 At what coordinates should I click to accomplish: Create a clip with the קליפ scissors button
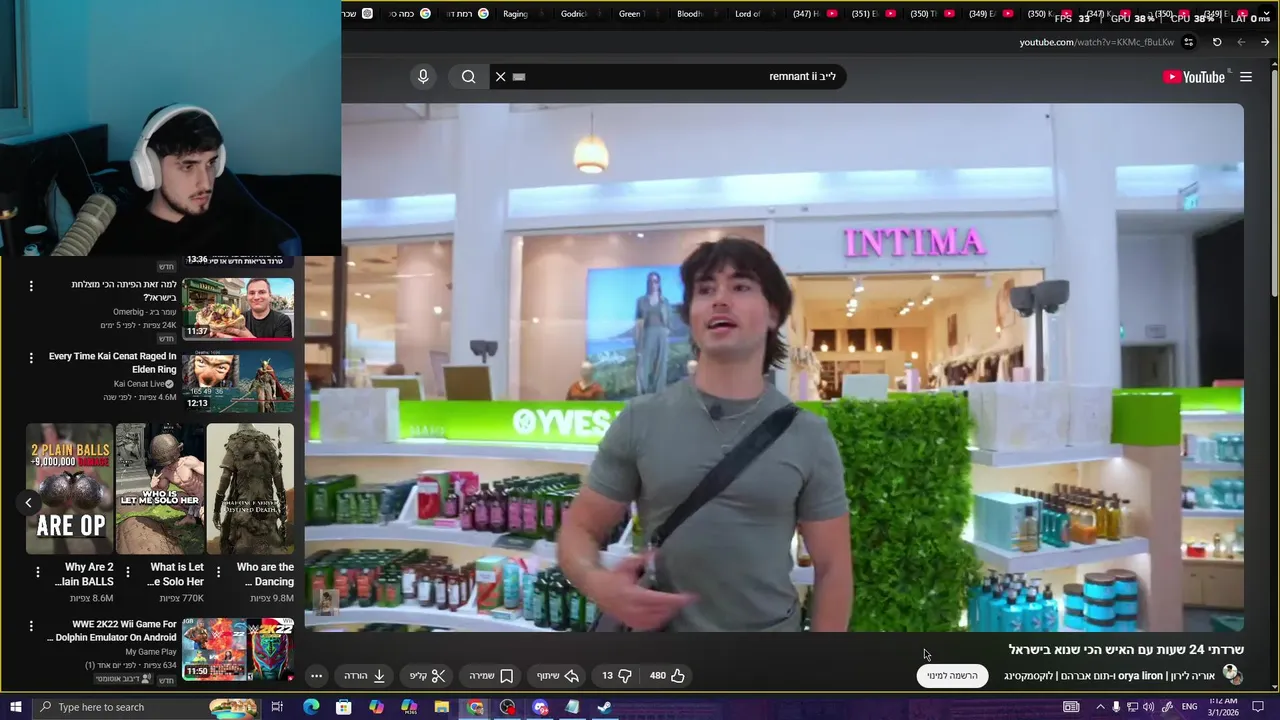(427, 676)
